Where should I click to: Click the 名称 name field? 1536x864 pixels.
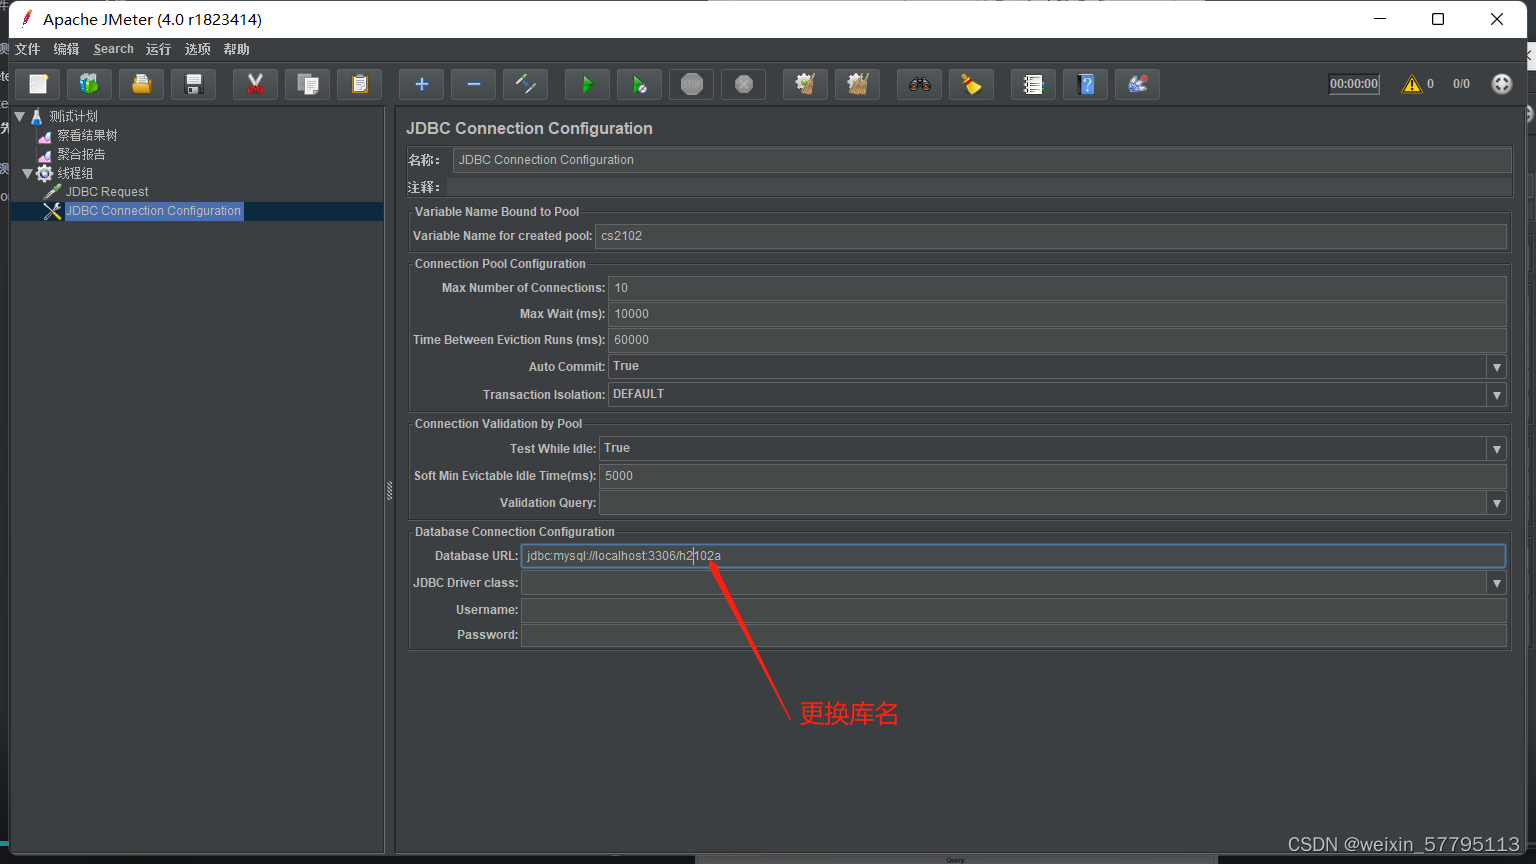coord(982,160)
